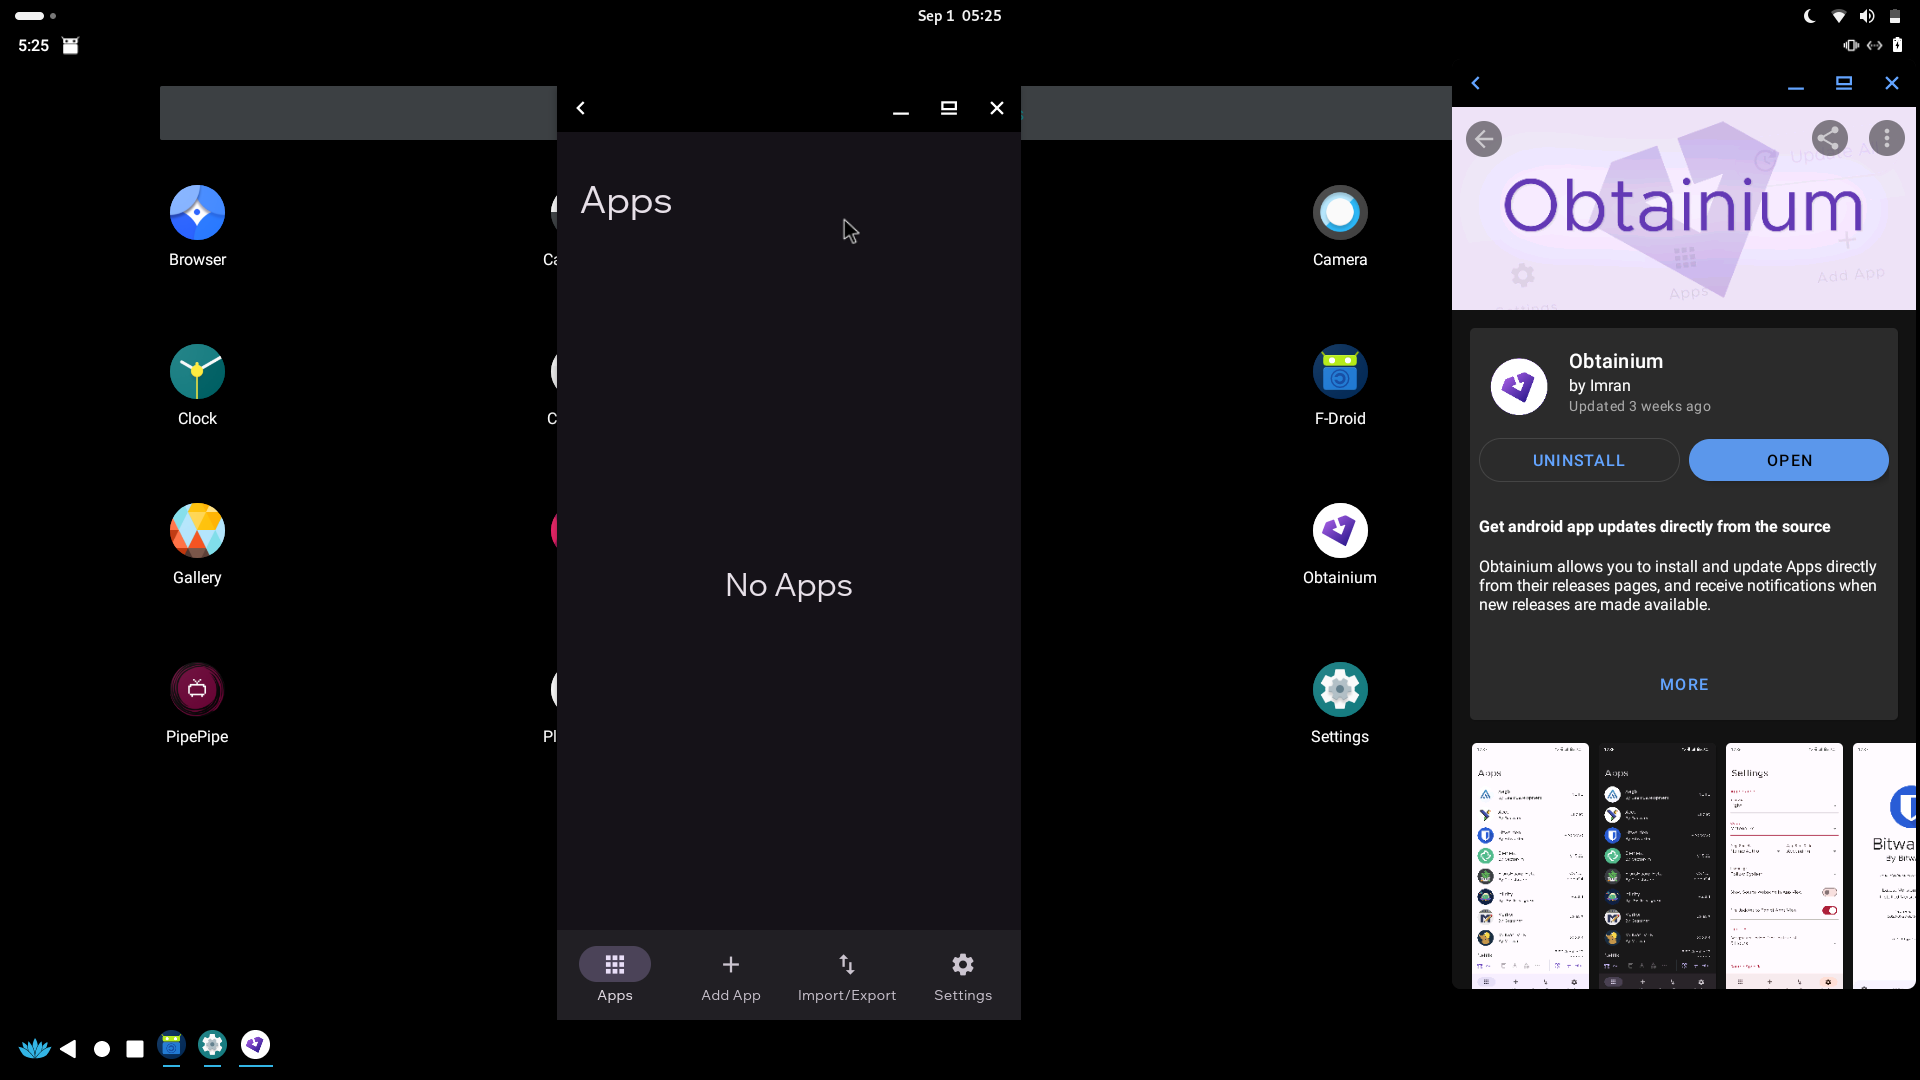Launch PipePipe from the home screen
Image resolution: width=1920 pixels, height=1080 pixels.
[197, 690]
